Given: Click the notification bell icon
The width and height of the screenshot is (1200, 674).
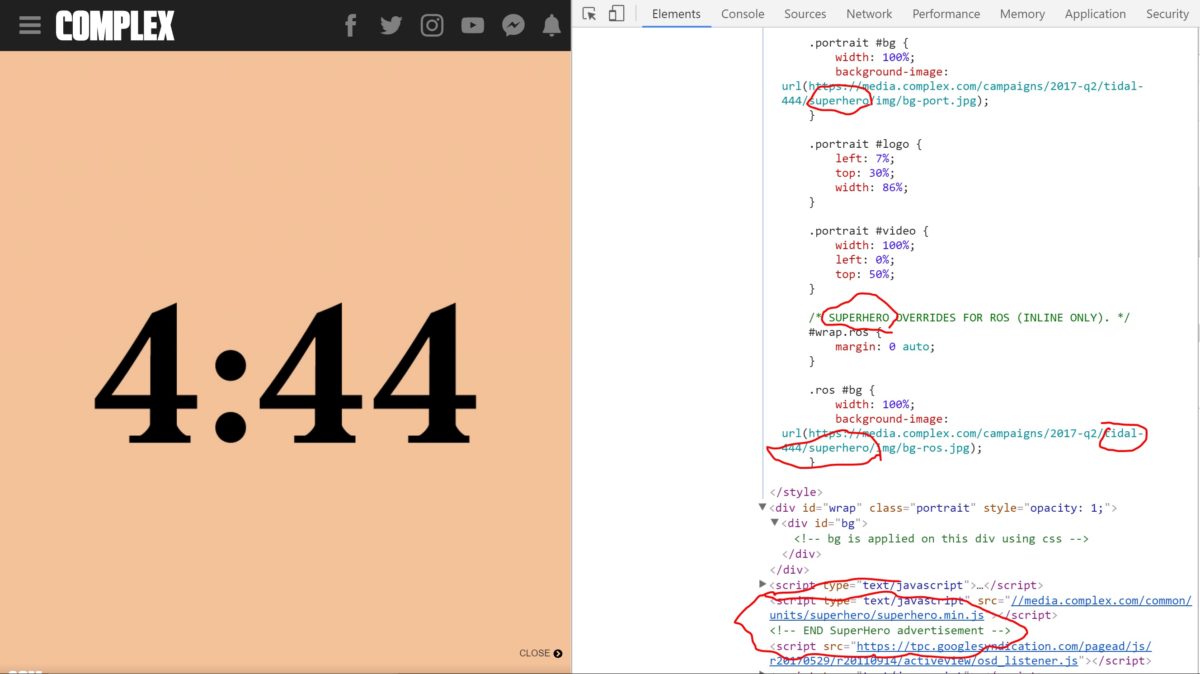Looking at the screenshot, I should (x=551, y=26).
